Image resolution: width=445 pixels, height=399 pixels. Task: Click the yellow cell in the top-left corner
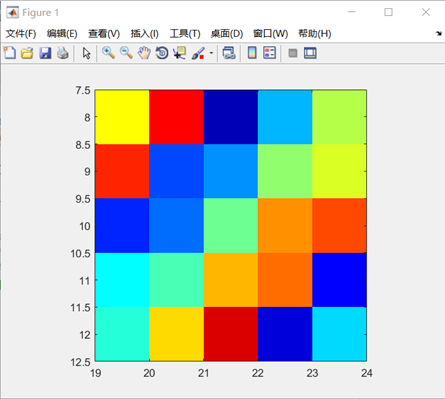[122, 117]
